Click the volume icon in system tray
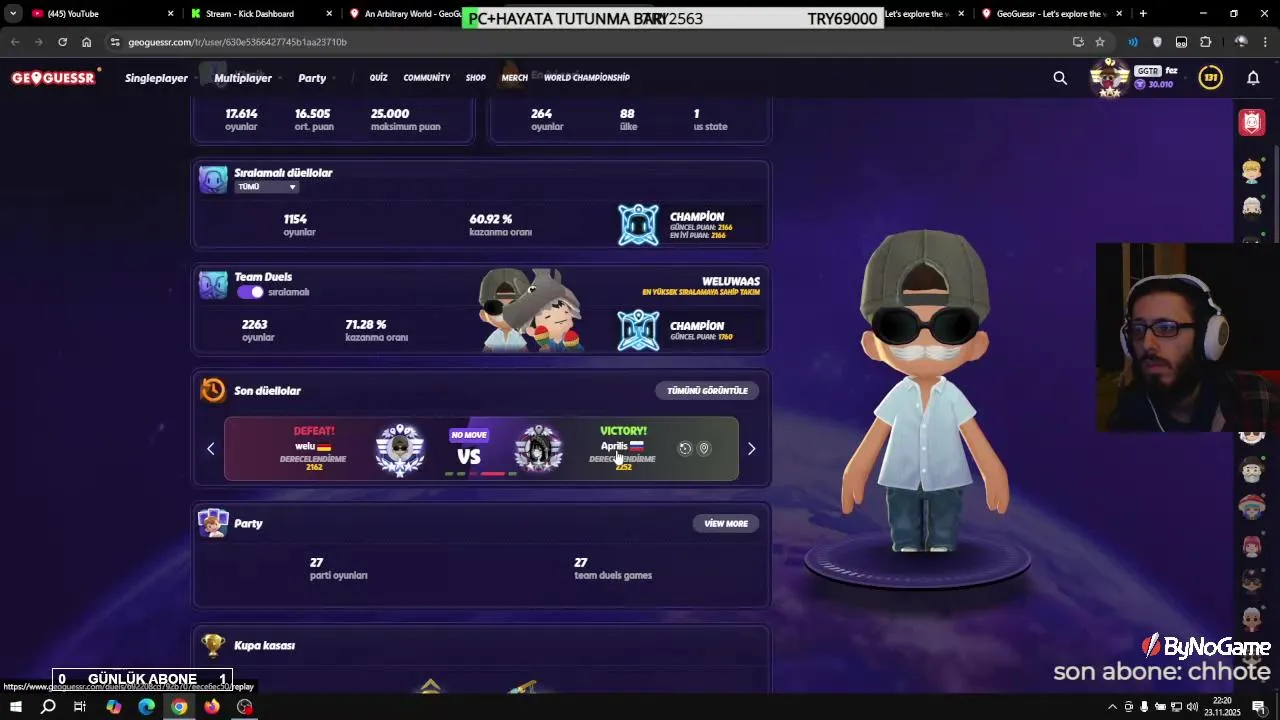 (1192, 707)
